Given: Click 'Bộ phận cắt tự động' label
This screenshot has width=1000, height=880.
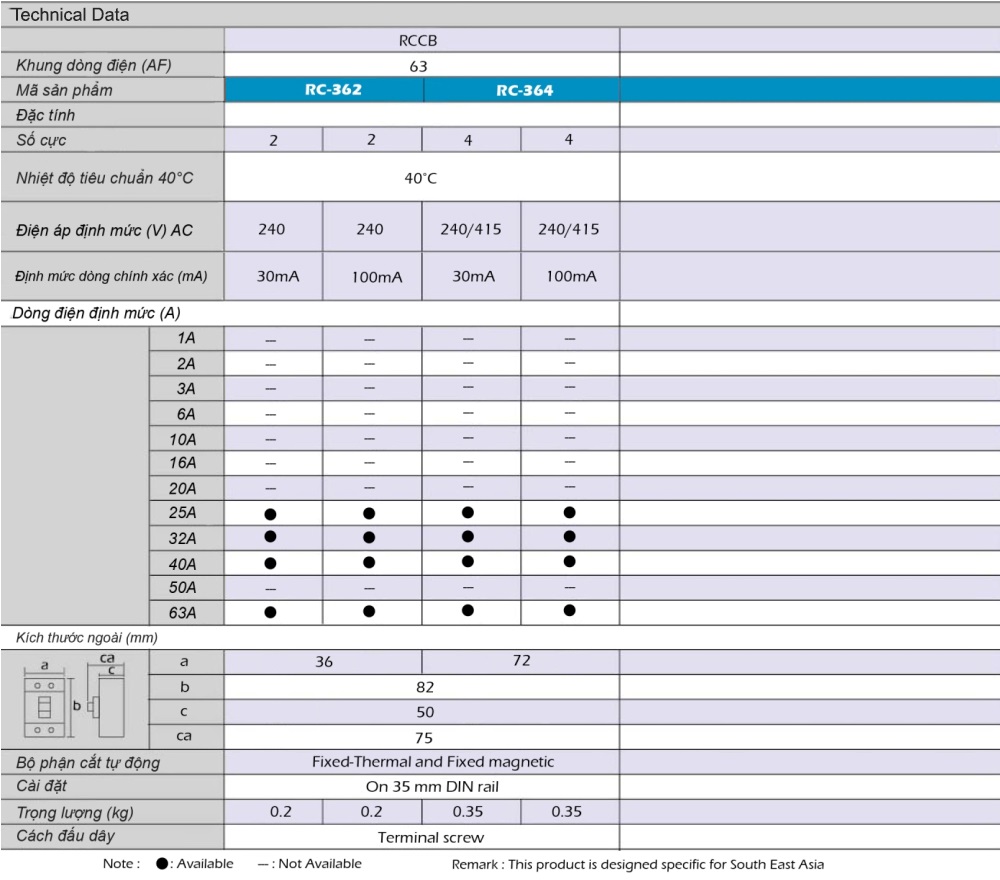Looking at the screenshot, I should coord(88,763).
